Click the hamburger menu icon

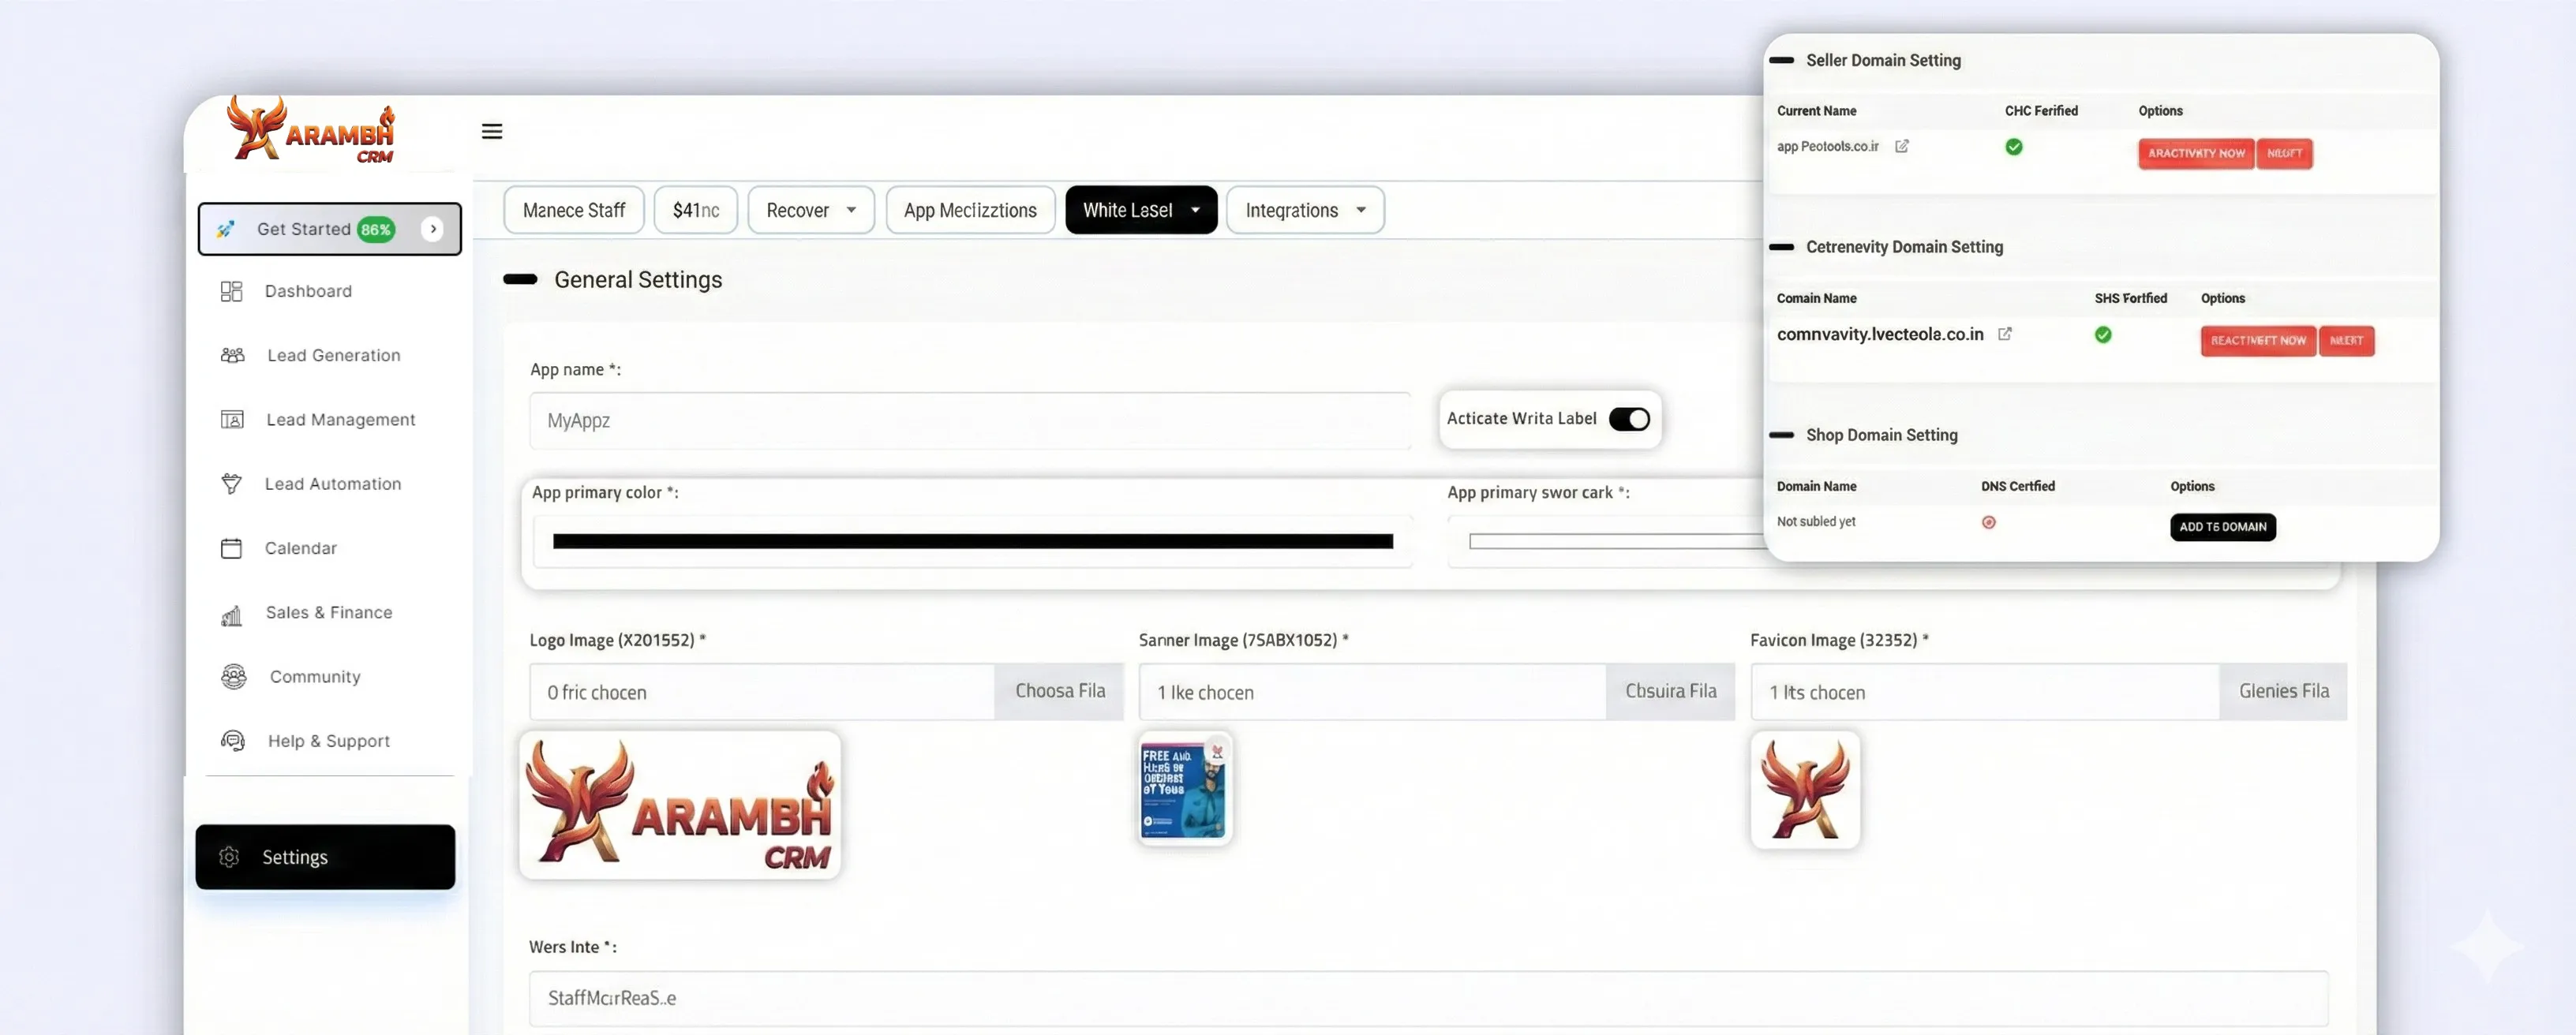(491, 131)
